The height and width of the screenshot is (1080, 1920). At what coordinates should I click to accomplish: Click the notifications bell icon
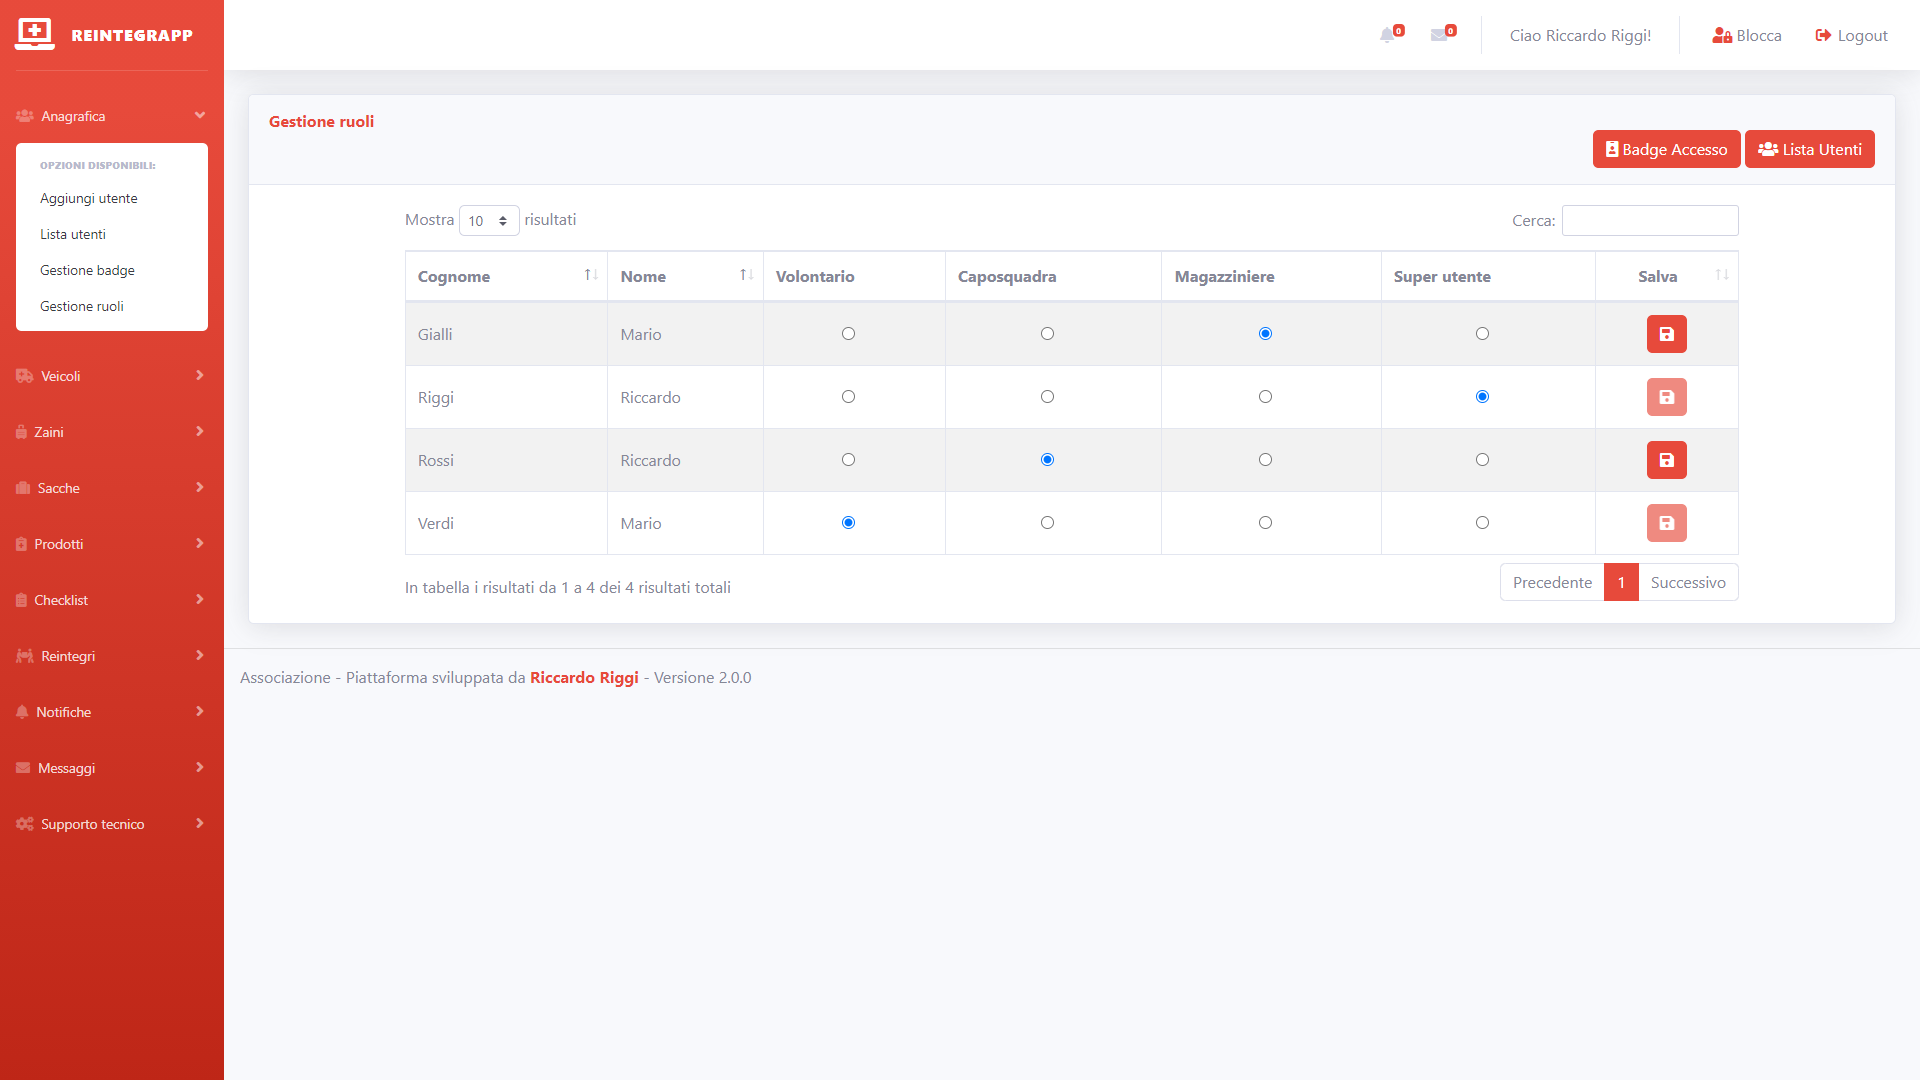coord(1388,35)
